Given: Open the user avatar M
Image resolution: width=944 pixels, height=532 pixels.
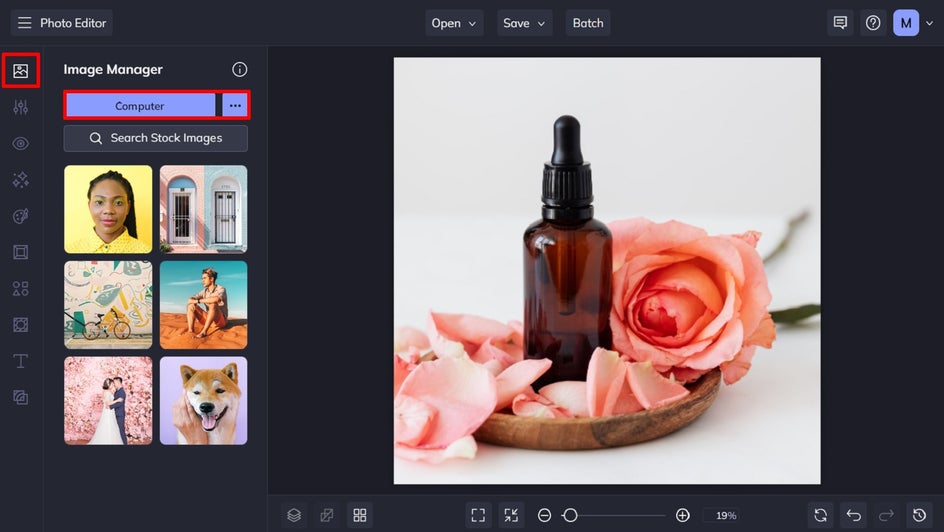Looking at the screenshot, I should pos(906,23).
